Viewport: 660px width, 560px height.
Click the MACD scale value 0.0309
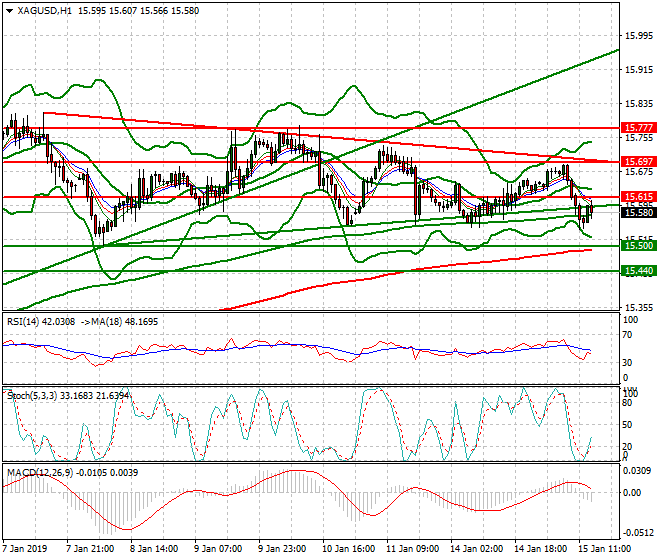point(637,471)
